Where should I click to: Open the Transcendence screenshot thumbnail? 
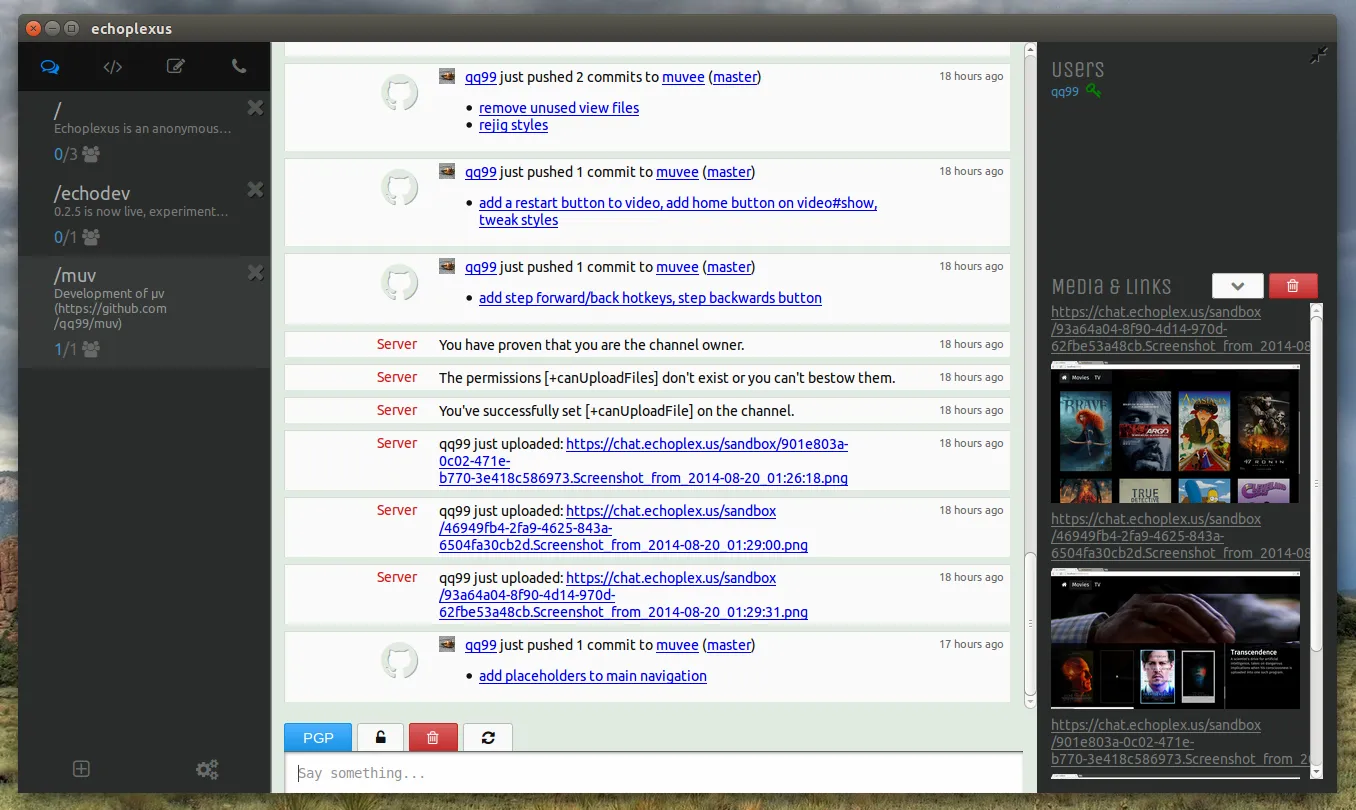point(1175,639)
